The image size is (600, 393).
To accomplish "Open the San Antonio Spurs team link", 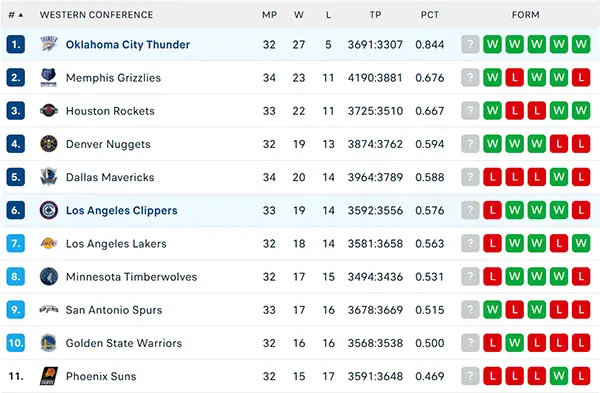I will click(x=114, y=310).
